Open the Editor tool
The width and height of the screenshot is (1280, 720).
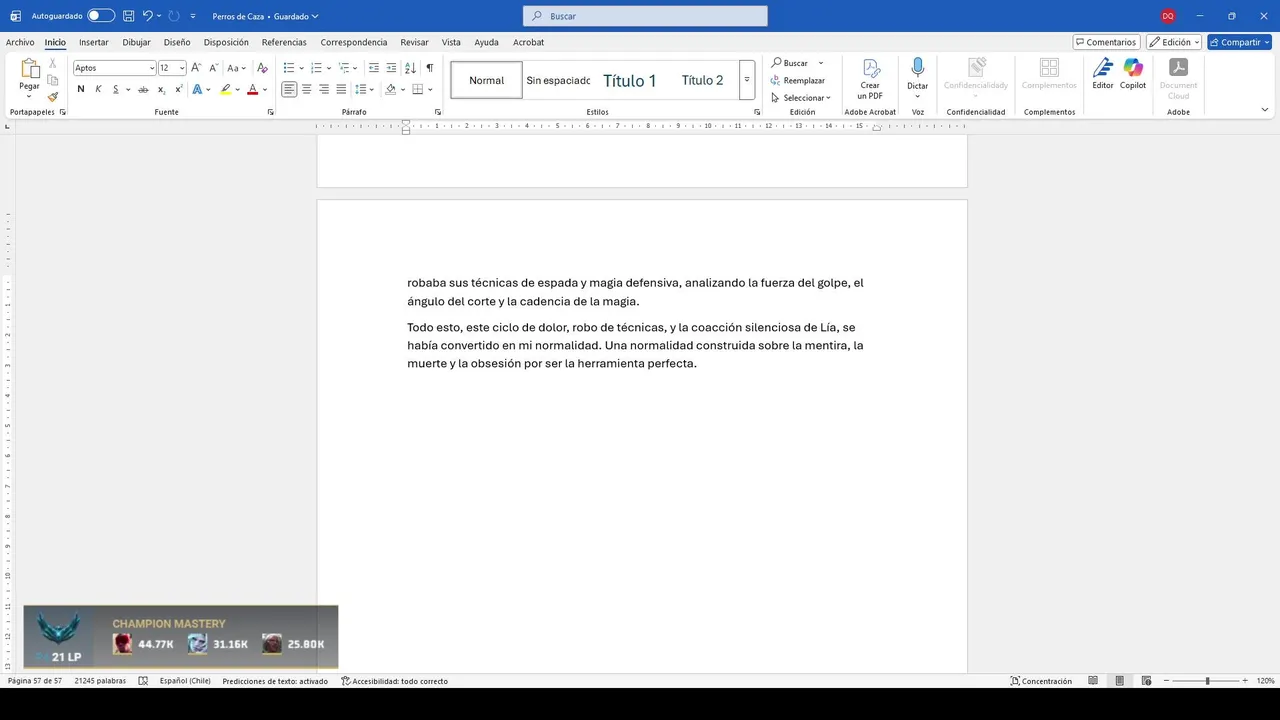point(1102,74)
